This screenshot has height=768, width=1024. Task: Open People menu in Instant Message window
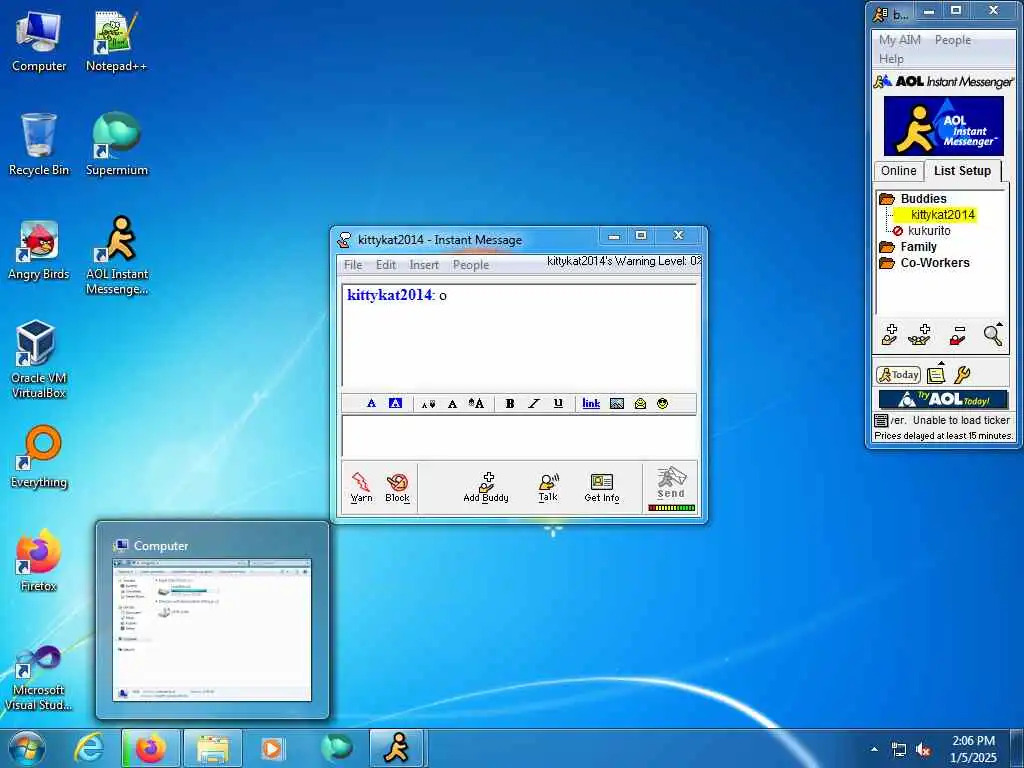pyautogui.click(x=471, y=264)
